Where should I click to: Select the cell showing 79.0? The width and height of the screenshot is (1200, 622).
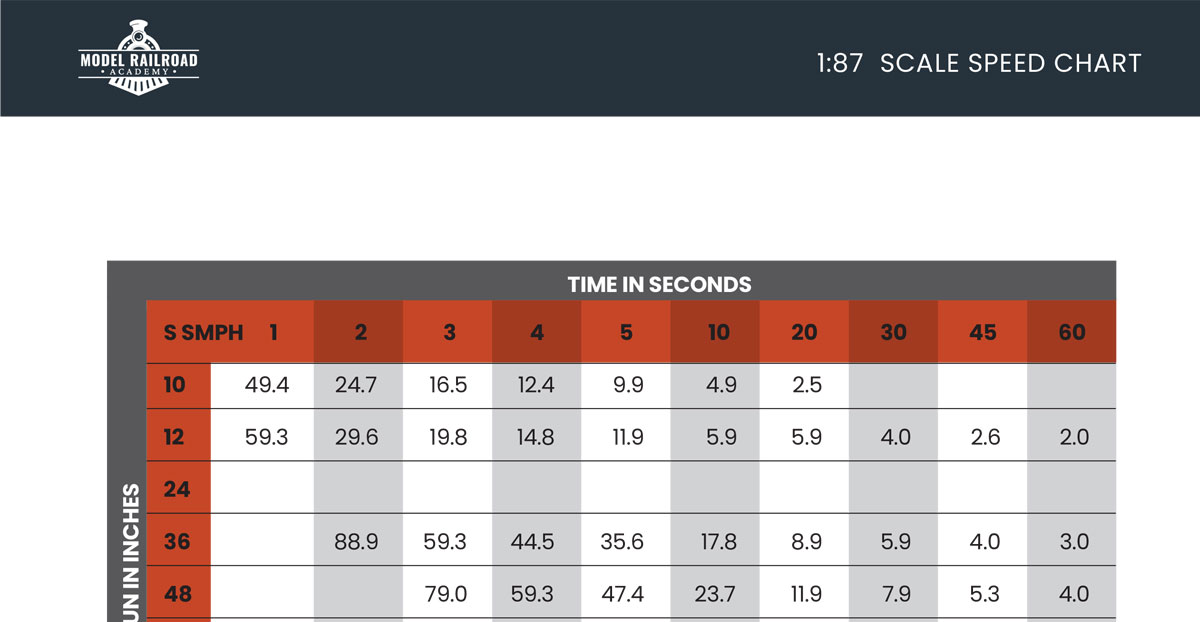pos(446,594)
